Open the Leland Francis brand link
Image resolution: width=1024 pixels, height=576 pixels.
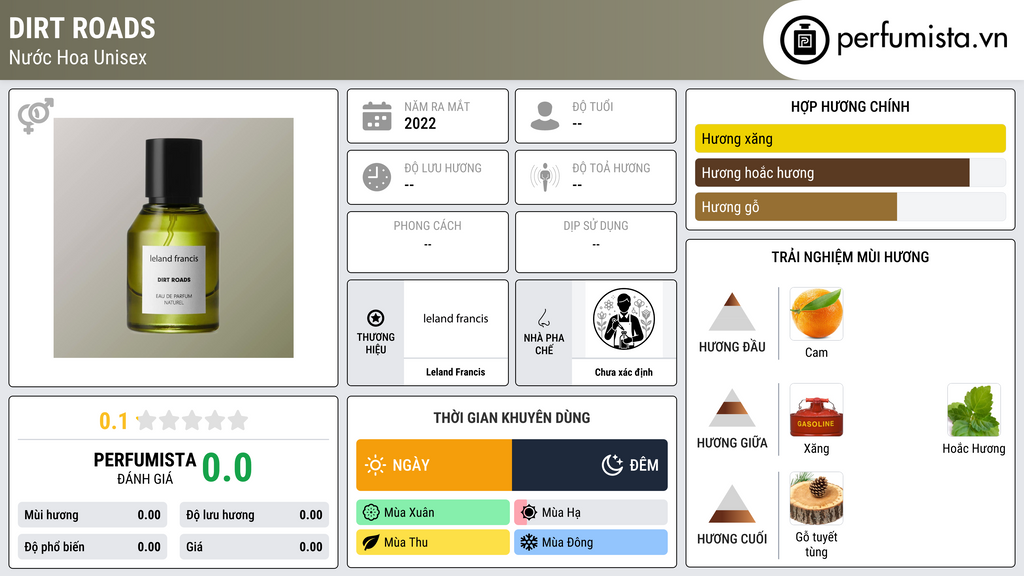[x=455, y=372]
